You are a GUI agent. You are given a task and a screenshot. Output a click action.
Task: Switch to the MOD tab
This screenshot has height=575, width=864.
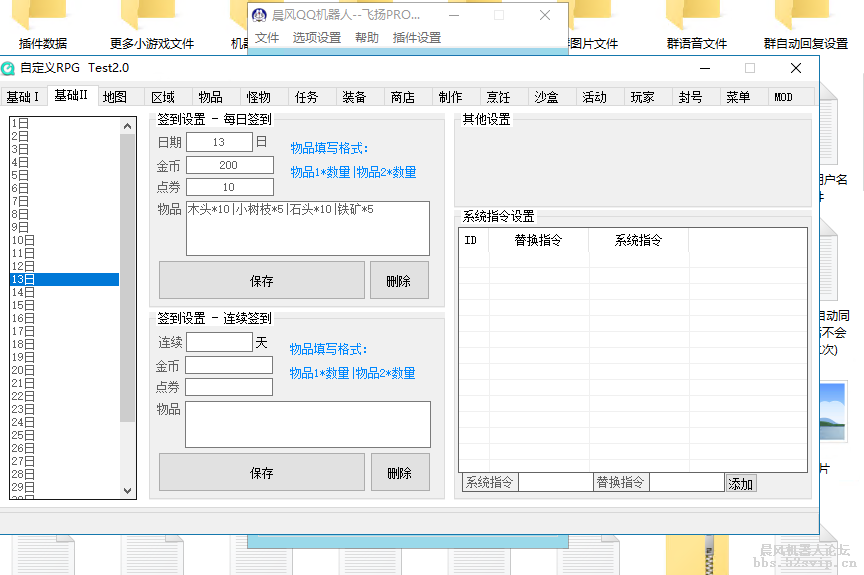point(791,97)
